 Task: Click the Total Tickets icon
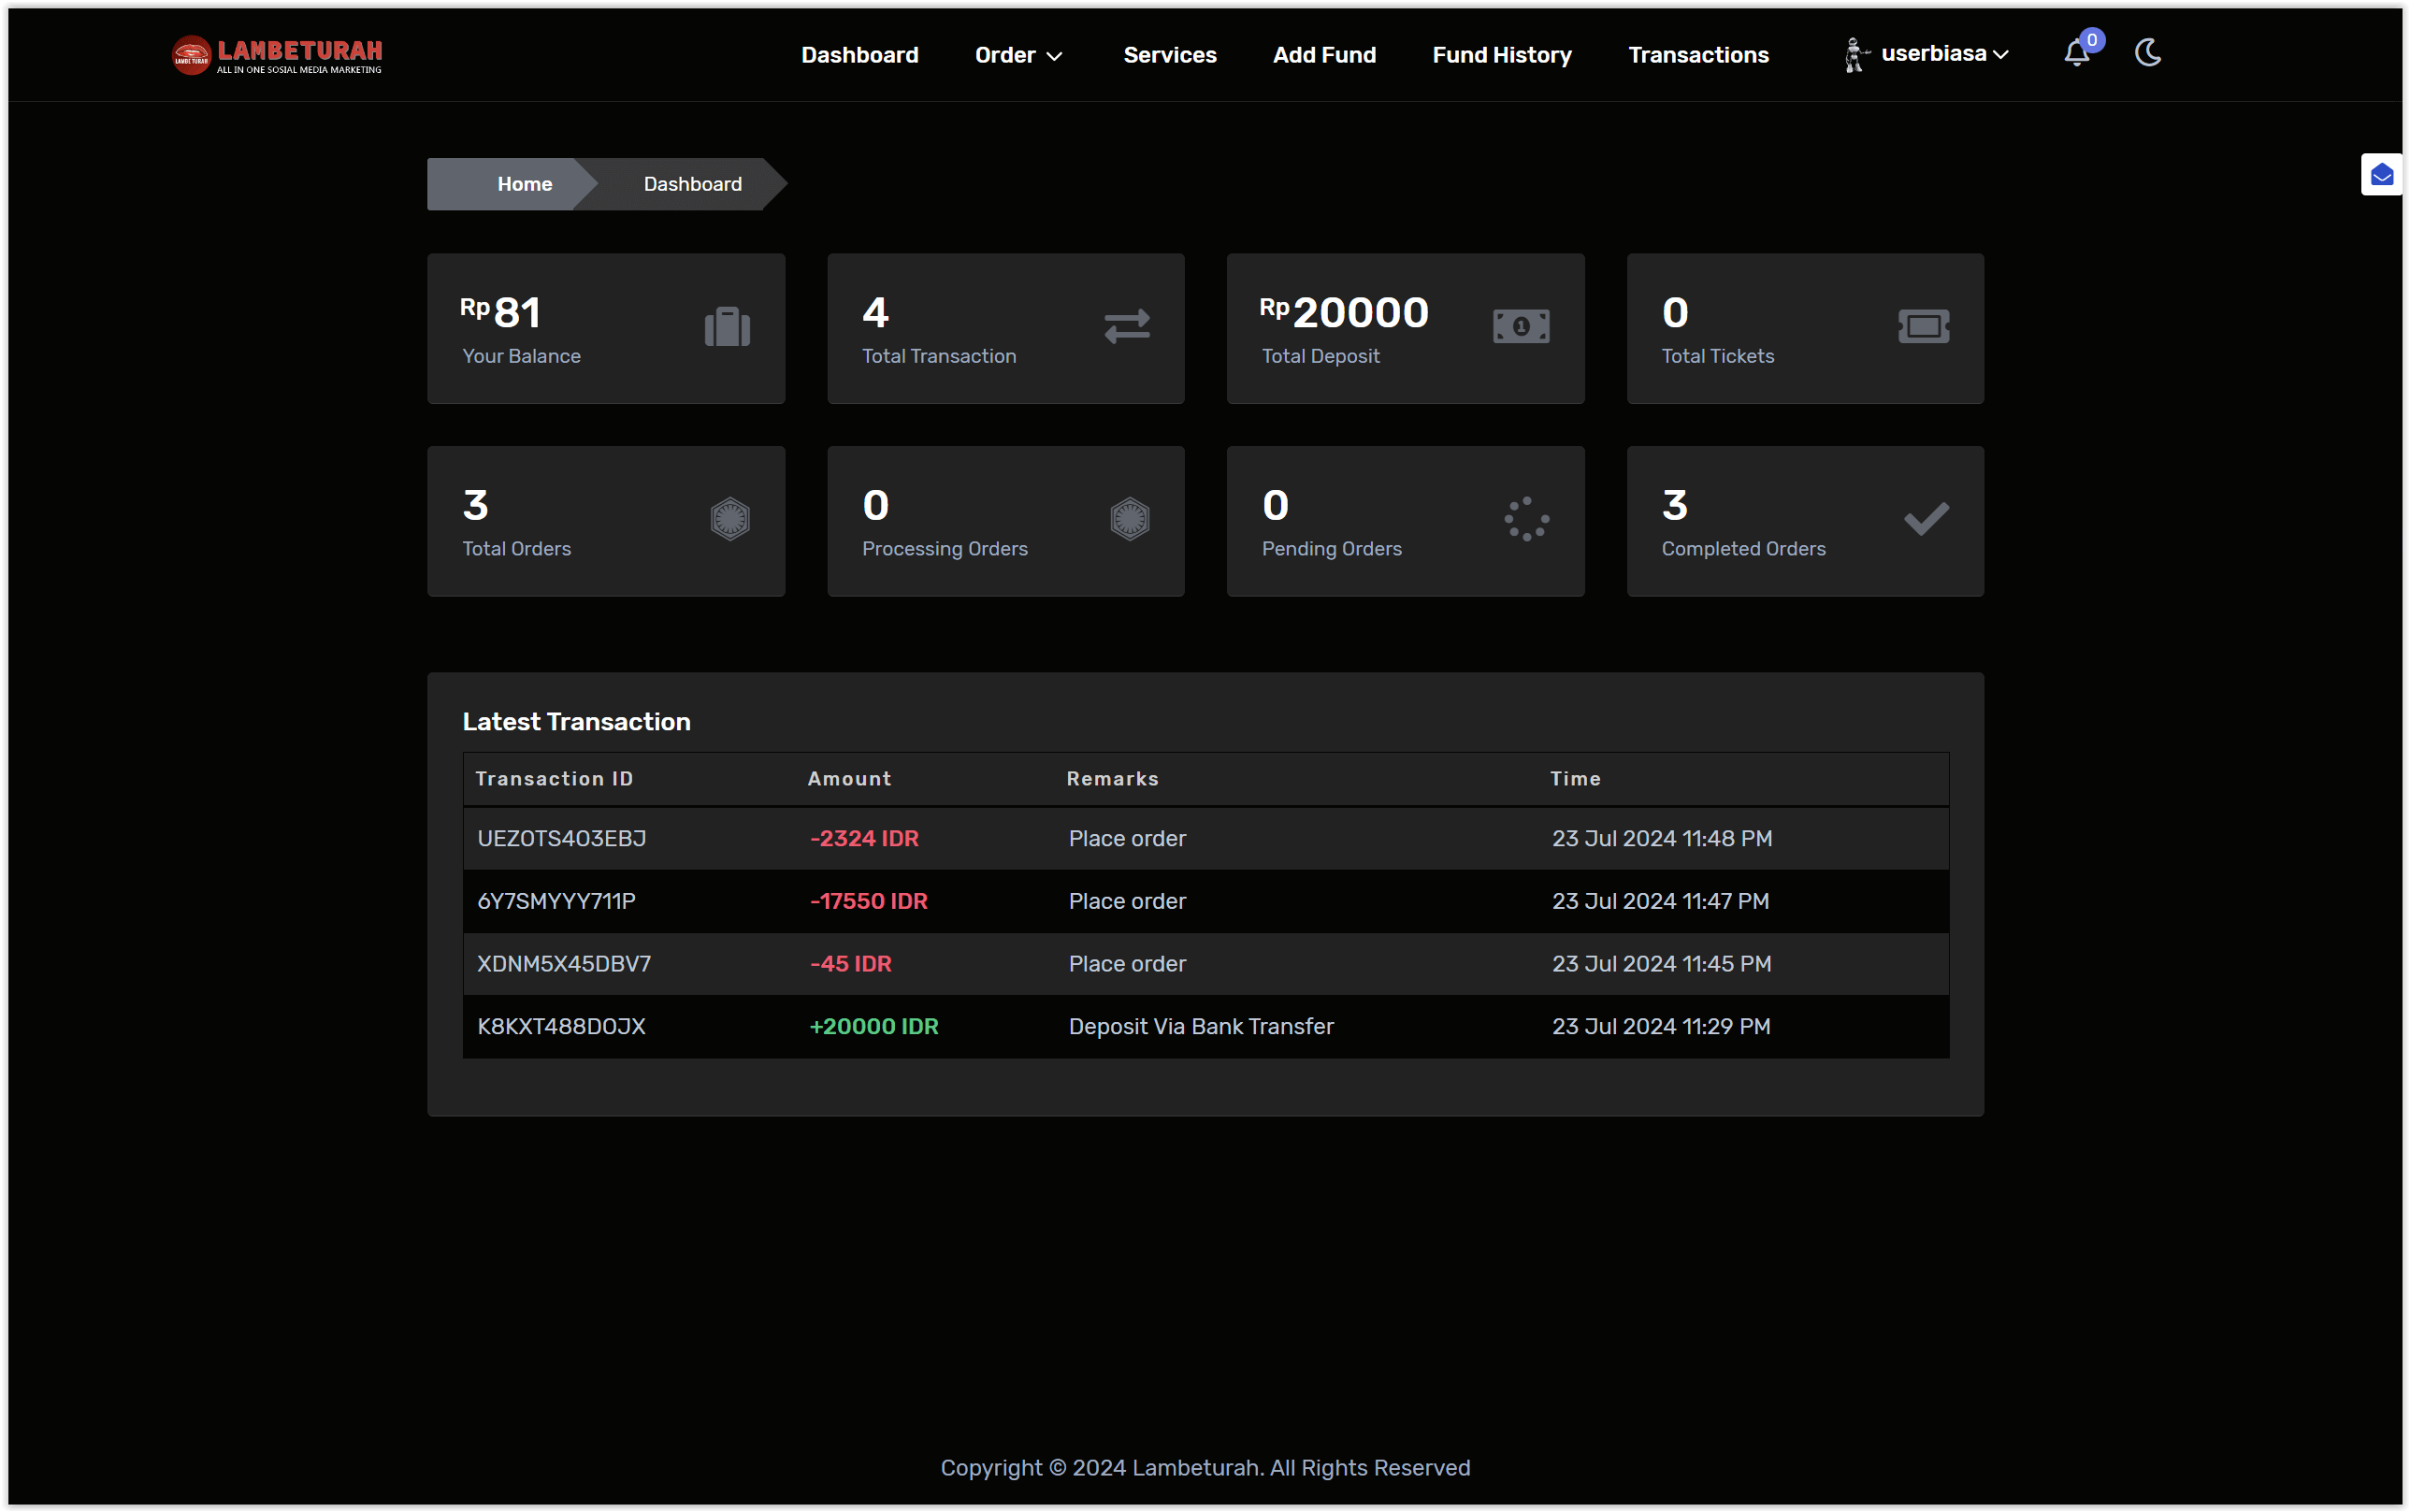pyautogui.click(x=1923, y=326)
